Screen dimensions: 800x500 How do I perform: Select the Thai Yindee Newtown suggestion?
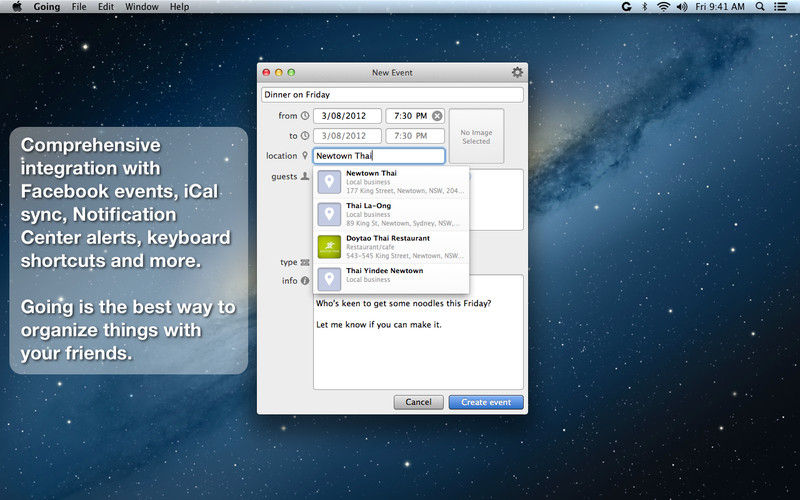point(391,279)
